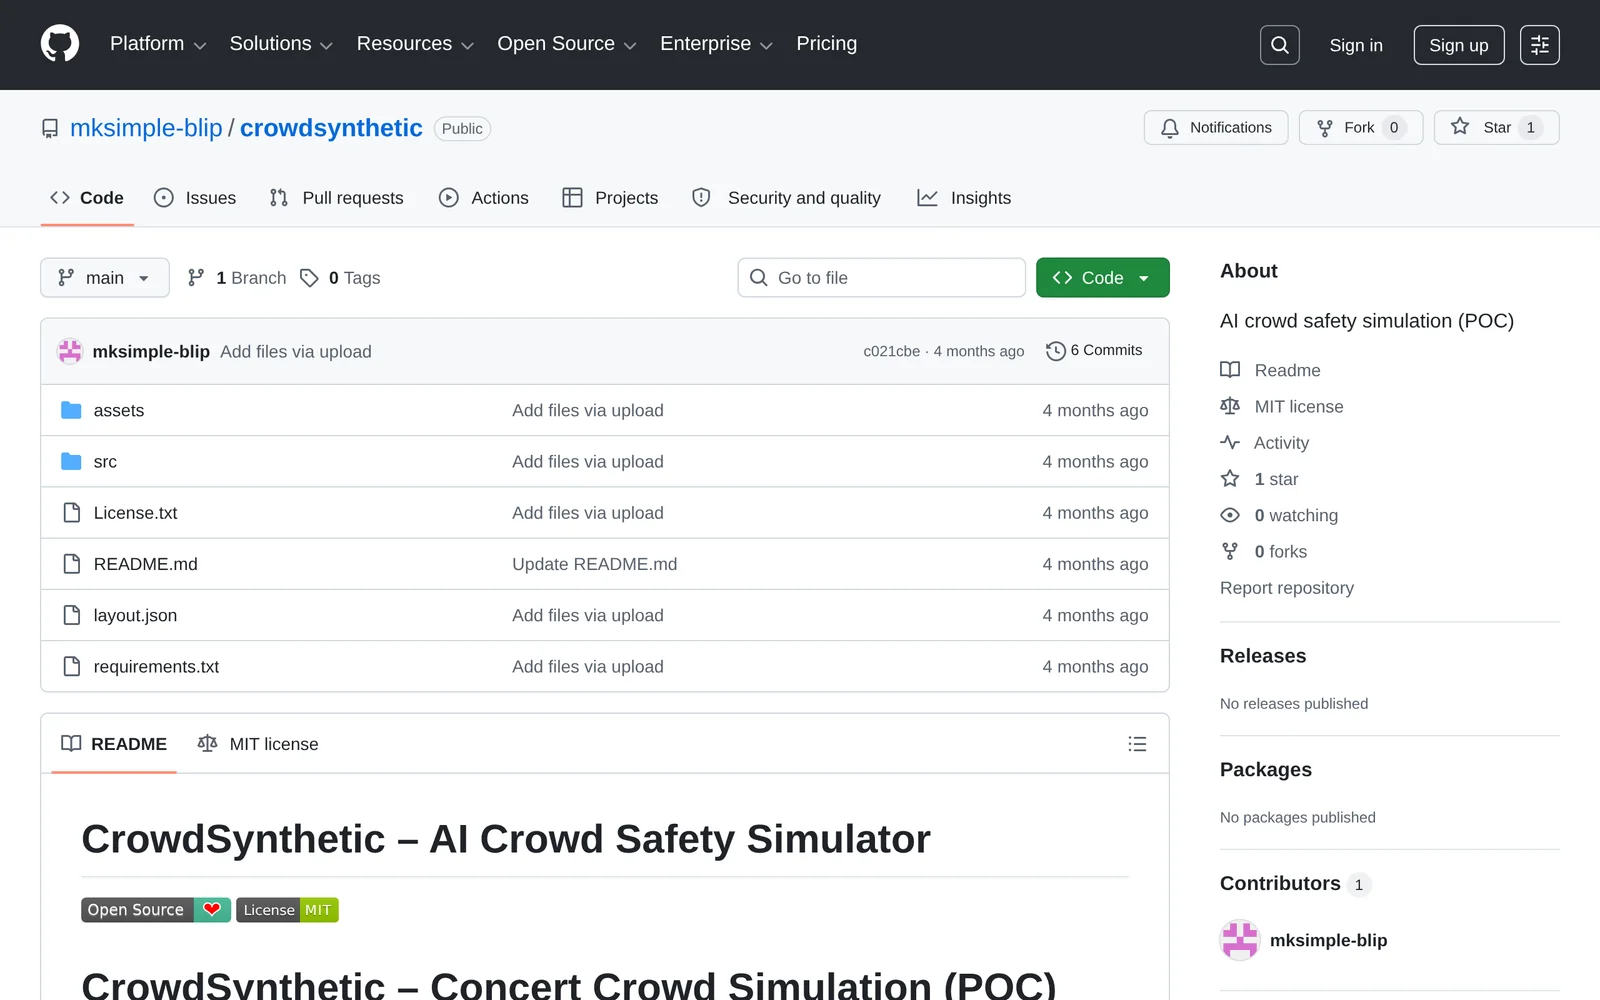Click the mksimple-blip contributor avatar

[1240, 940]
